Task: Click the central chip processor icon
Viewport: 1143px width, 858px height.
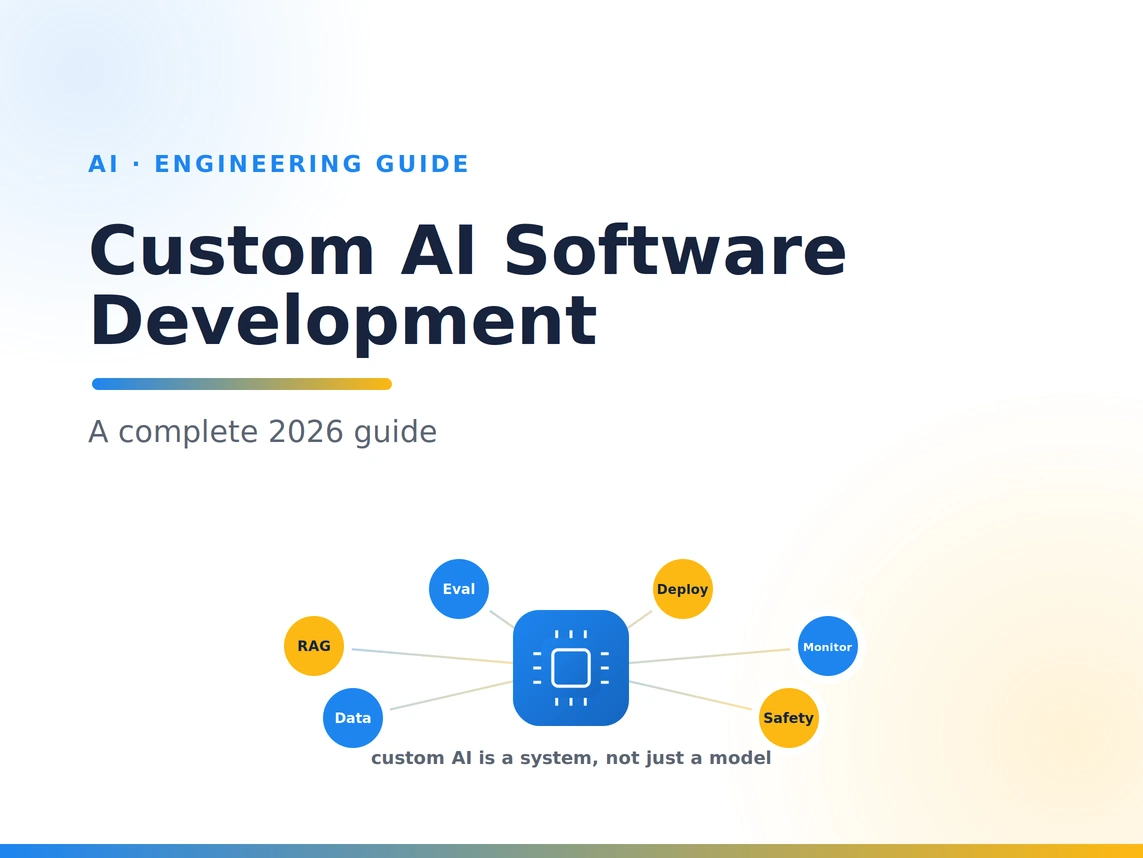Action: pyautogui.click(x=571, y=668)
